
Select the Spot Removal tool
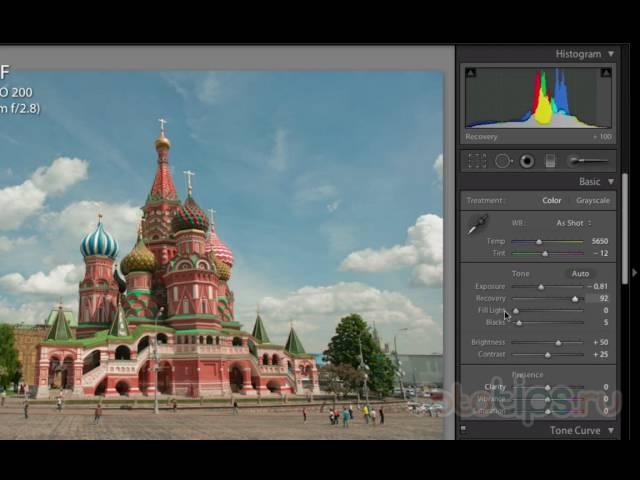pyautogui.click(x=504, y=161)
